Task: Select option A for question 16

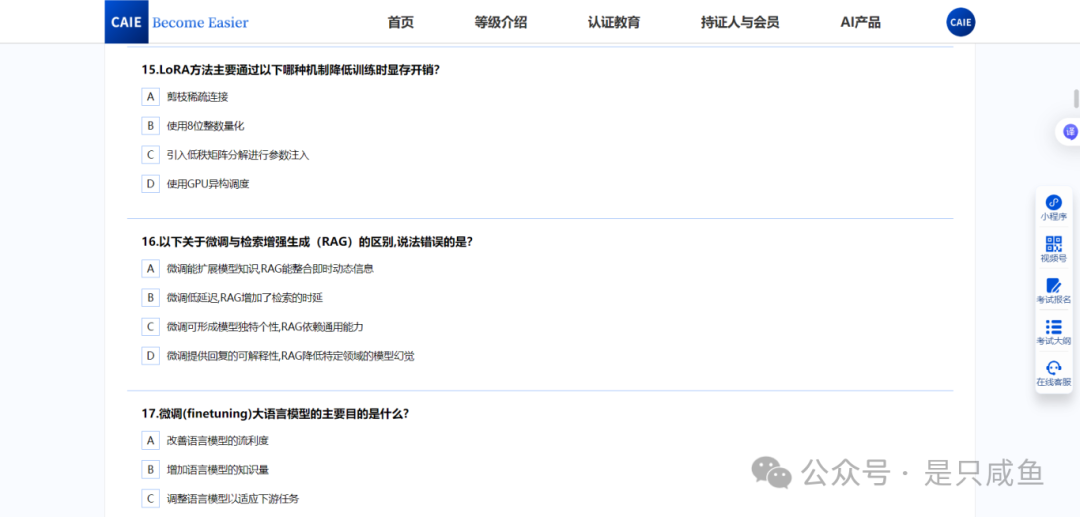Action: (x=151, y=268)
